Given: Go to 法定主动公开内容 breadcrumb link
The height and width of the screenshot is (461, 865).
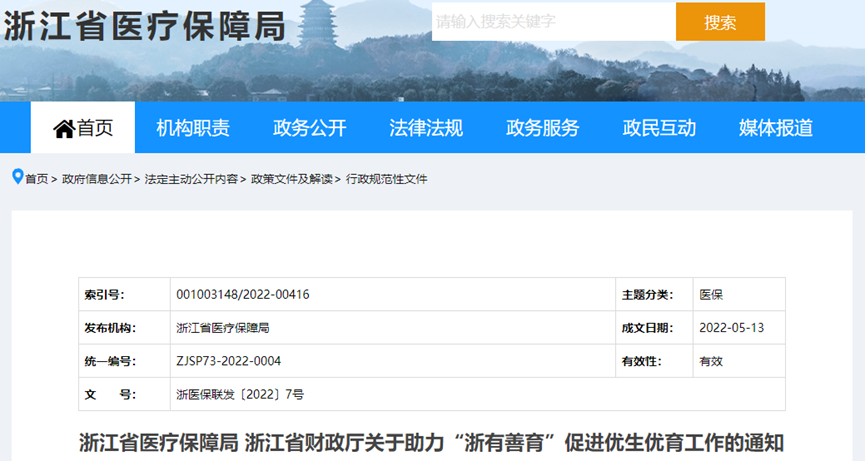Looking at the screenshot, I should coord(191,179).
